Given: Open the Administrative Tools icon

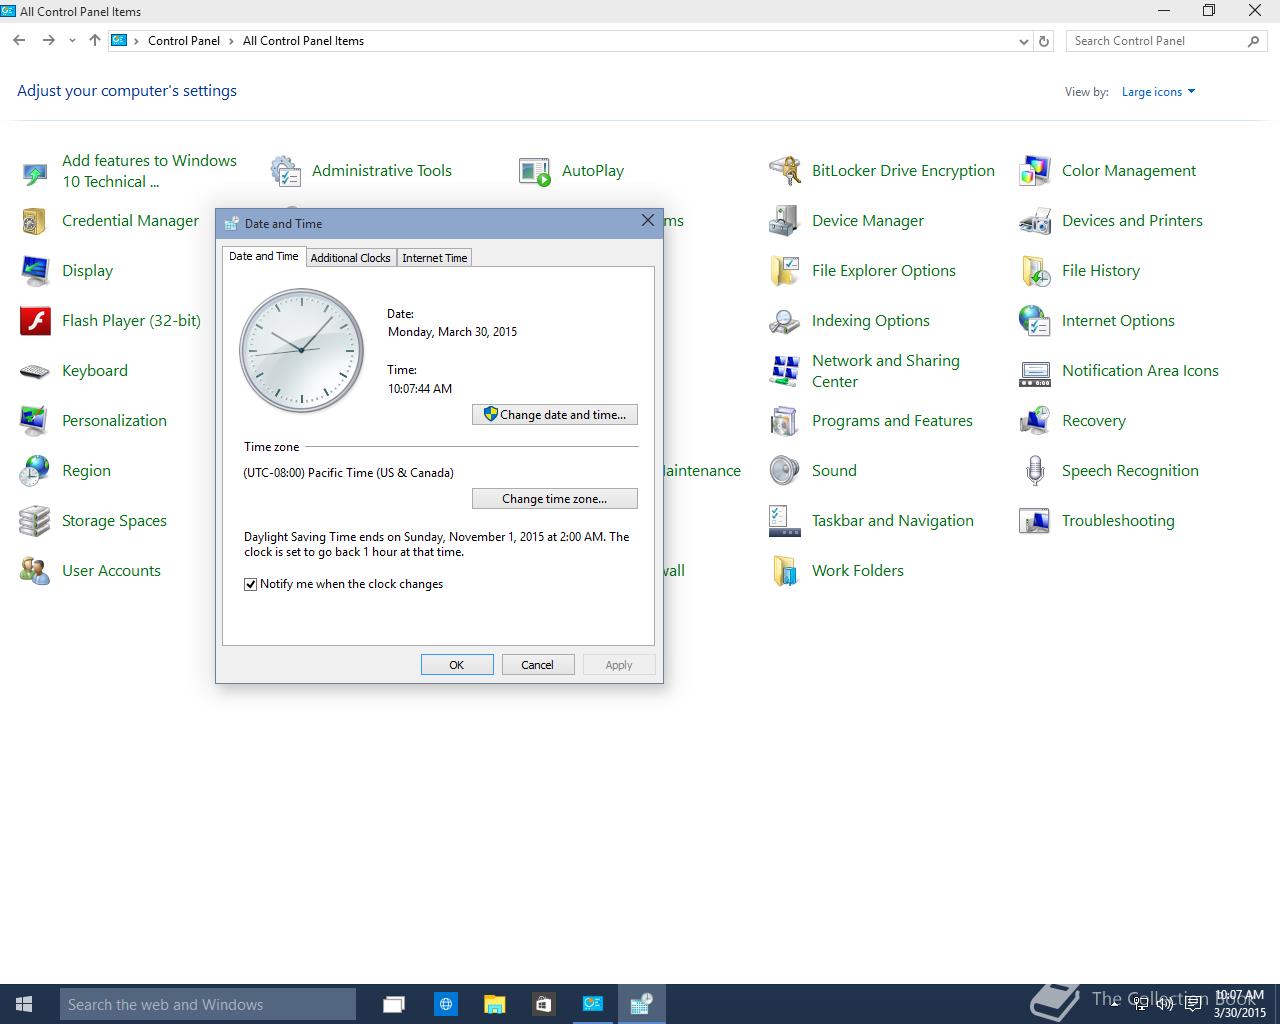Looking at the screenshot, I should click(286, 171).
